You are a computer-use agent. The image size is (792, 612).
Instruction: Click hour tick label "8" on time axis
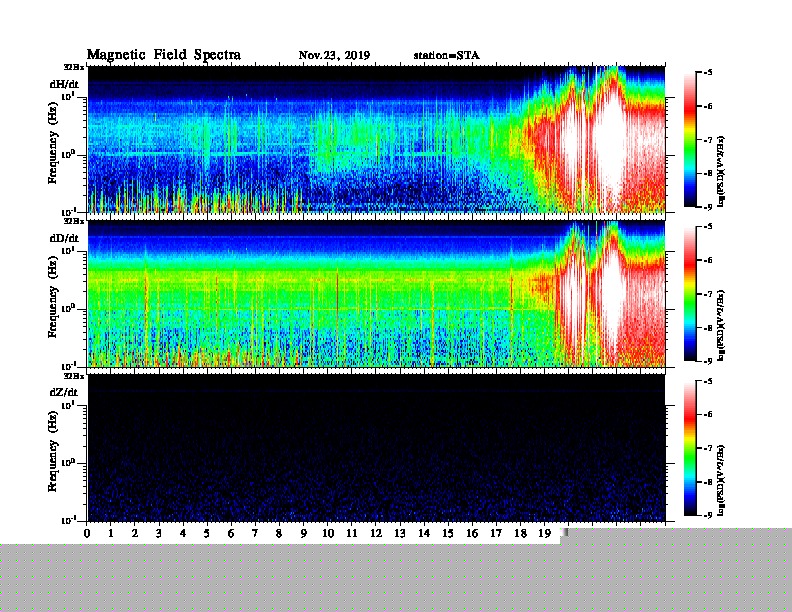coord(279,533)
